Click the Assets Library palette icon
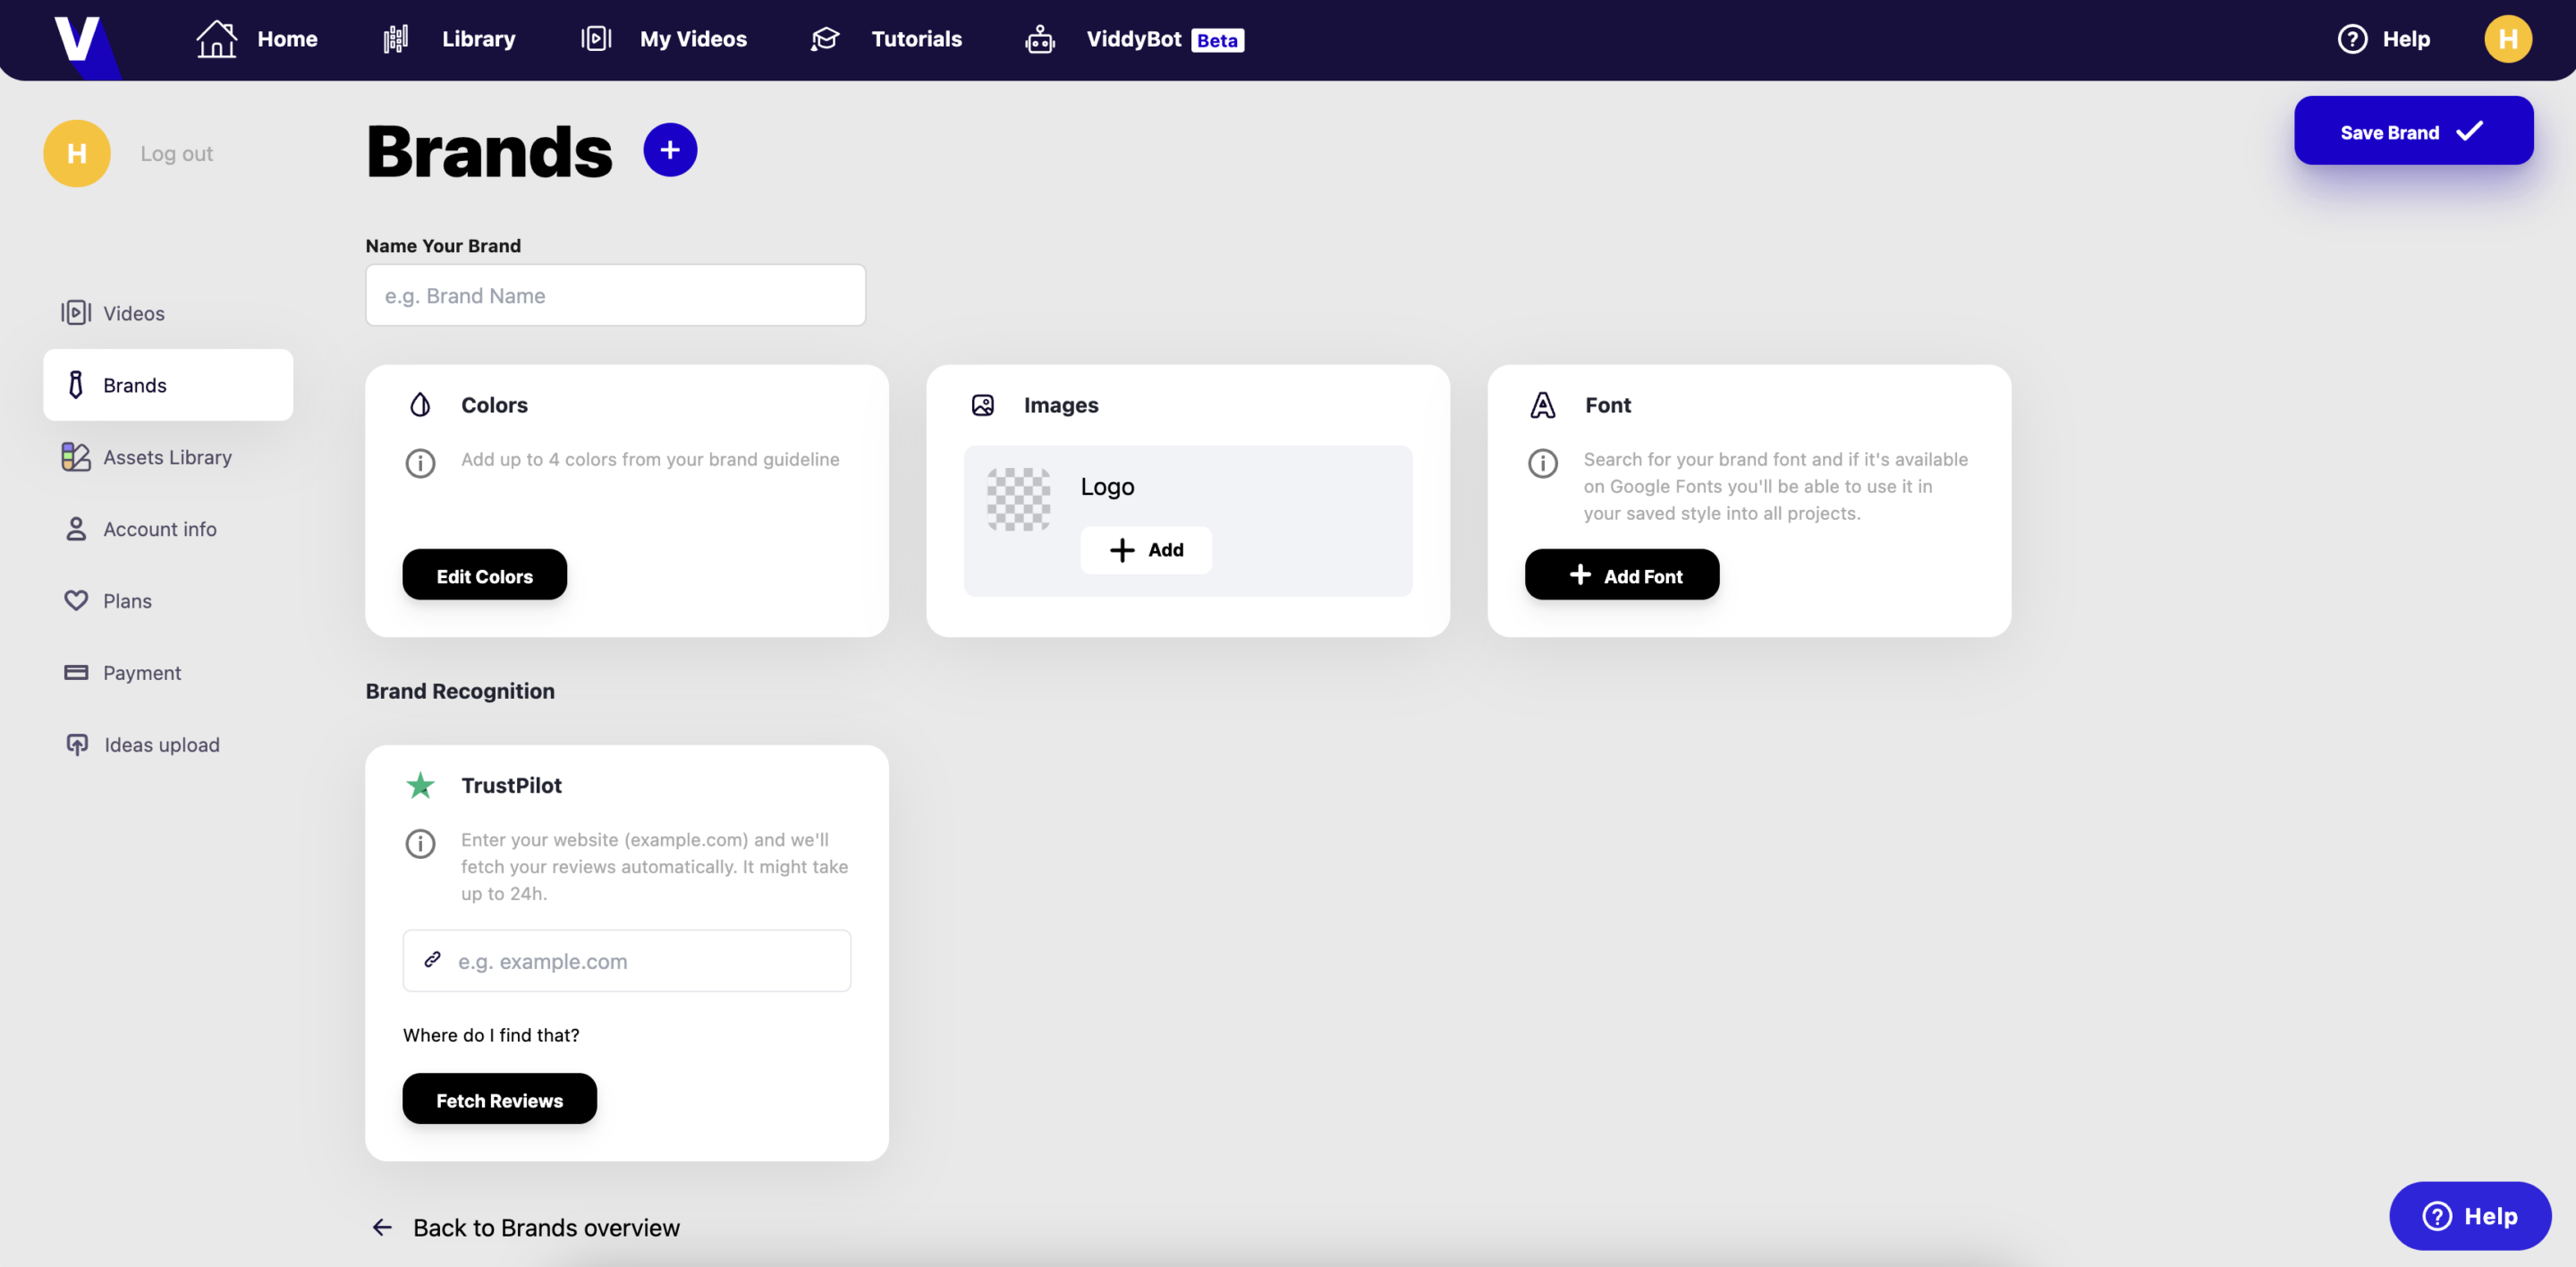Screen dimensions: 2576x1267 pos(76,457)
